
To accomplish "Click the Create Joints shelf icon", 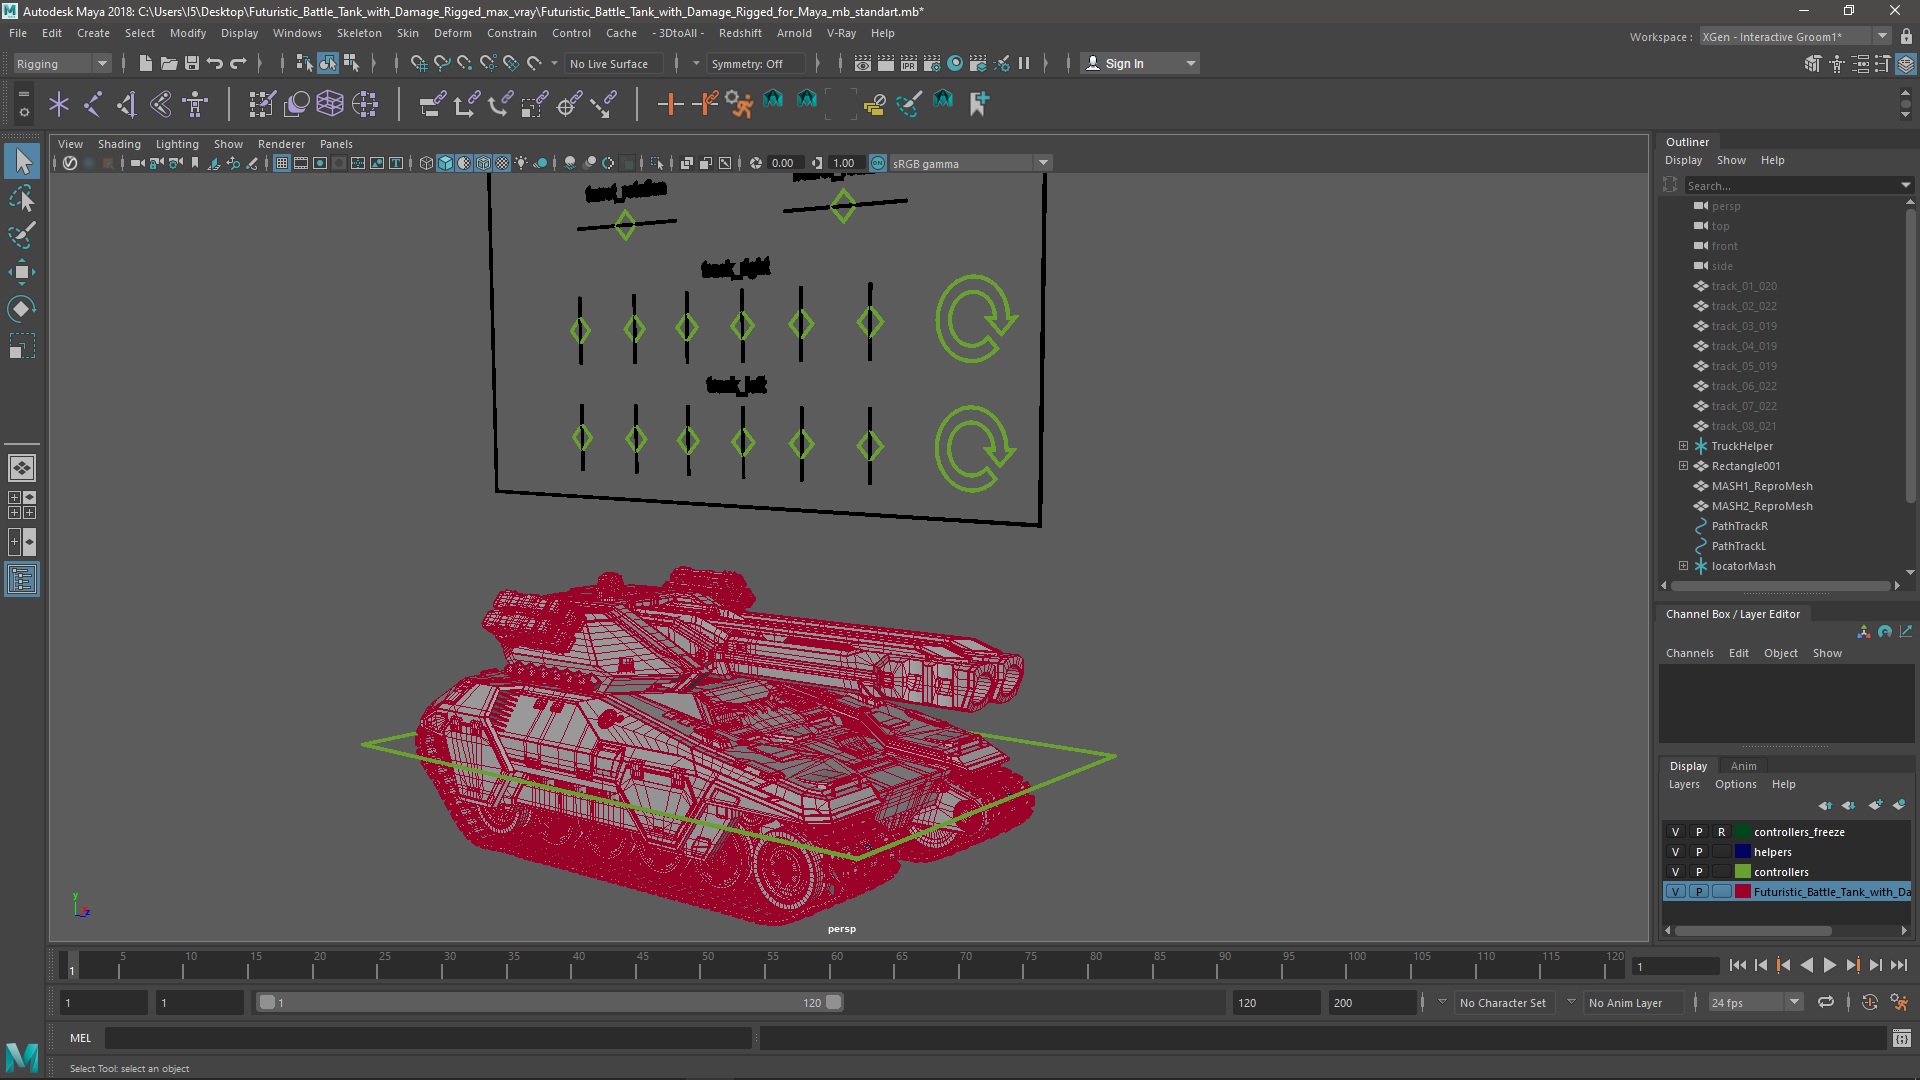I will 93,104.
